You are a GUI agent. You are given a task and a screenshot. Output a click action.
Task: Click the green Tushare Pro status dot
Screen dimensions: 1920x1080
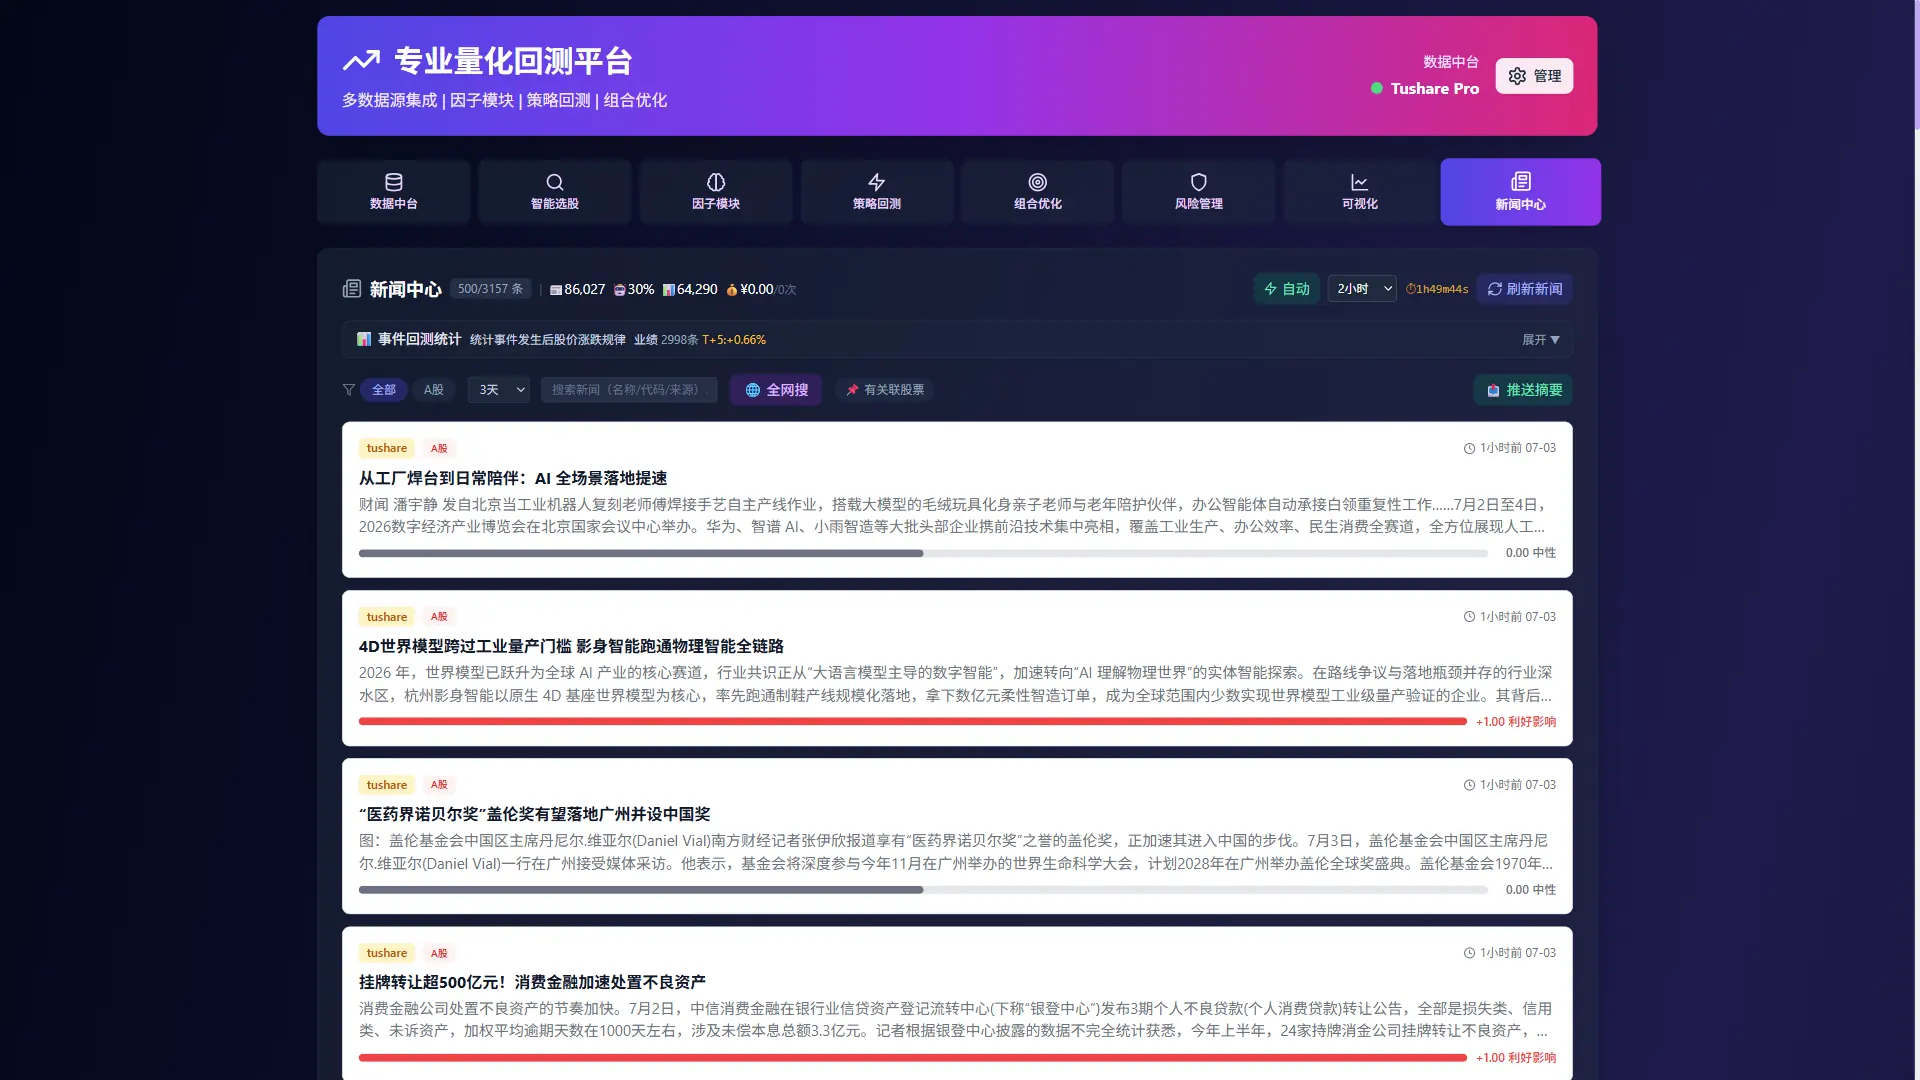point(1377,88)
